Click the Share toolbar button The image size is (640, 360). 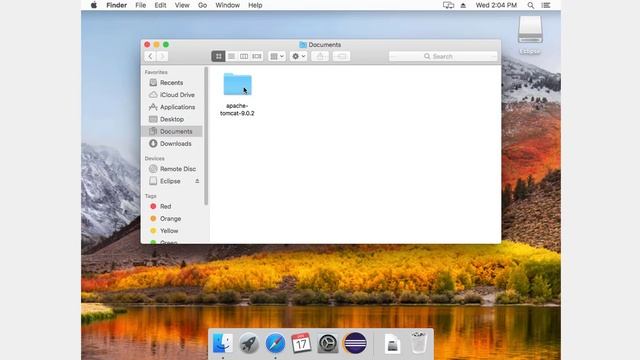tap(320, 56)
